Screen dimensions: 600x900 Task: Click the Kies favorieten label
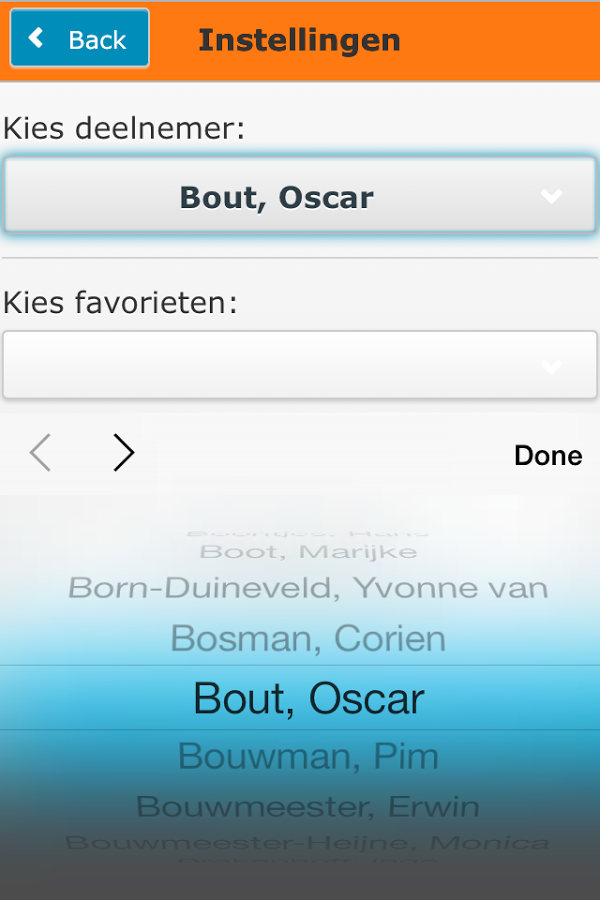coord(120,302)
